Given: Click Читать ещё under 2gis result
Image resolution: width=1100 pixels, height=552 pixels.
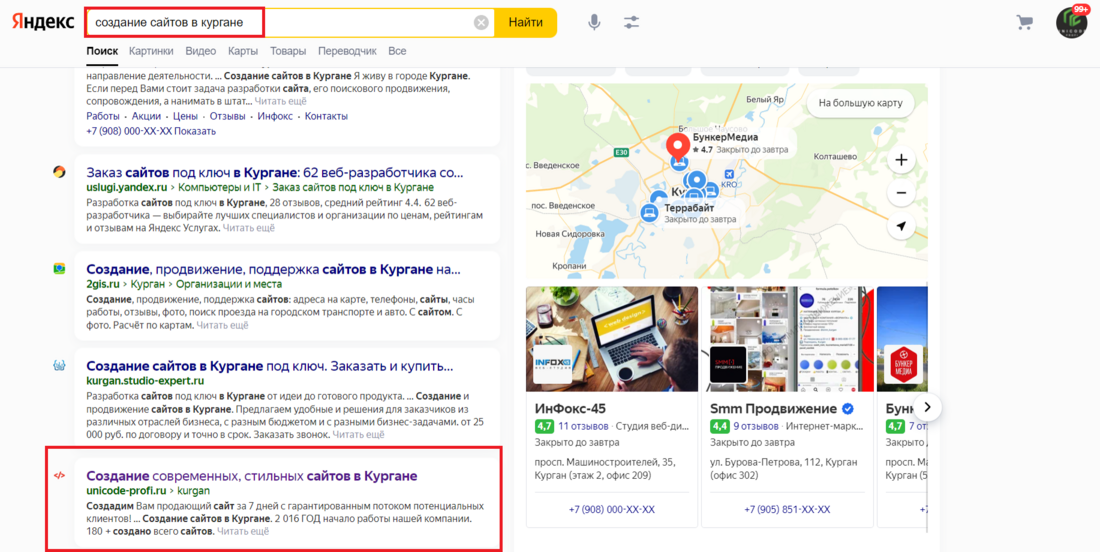Looking at the screenshot, I should click(x=222, y=325).
